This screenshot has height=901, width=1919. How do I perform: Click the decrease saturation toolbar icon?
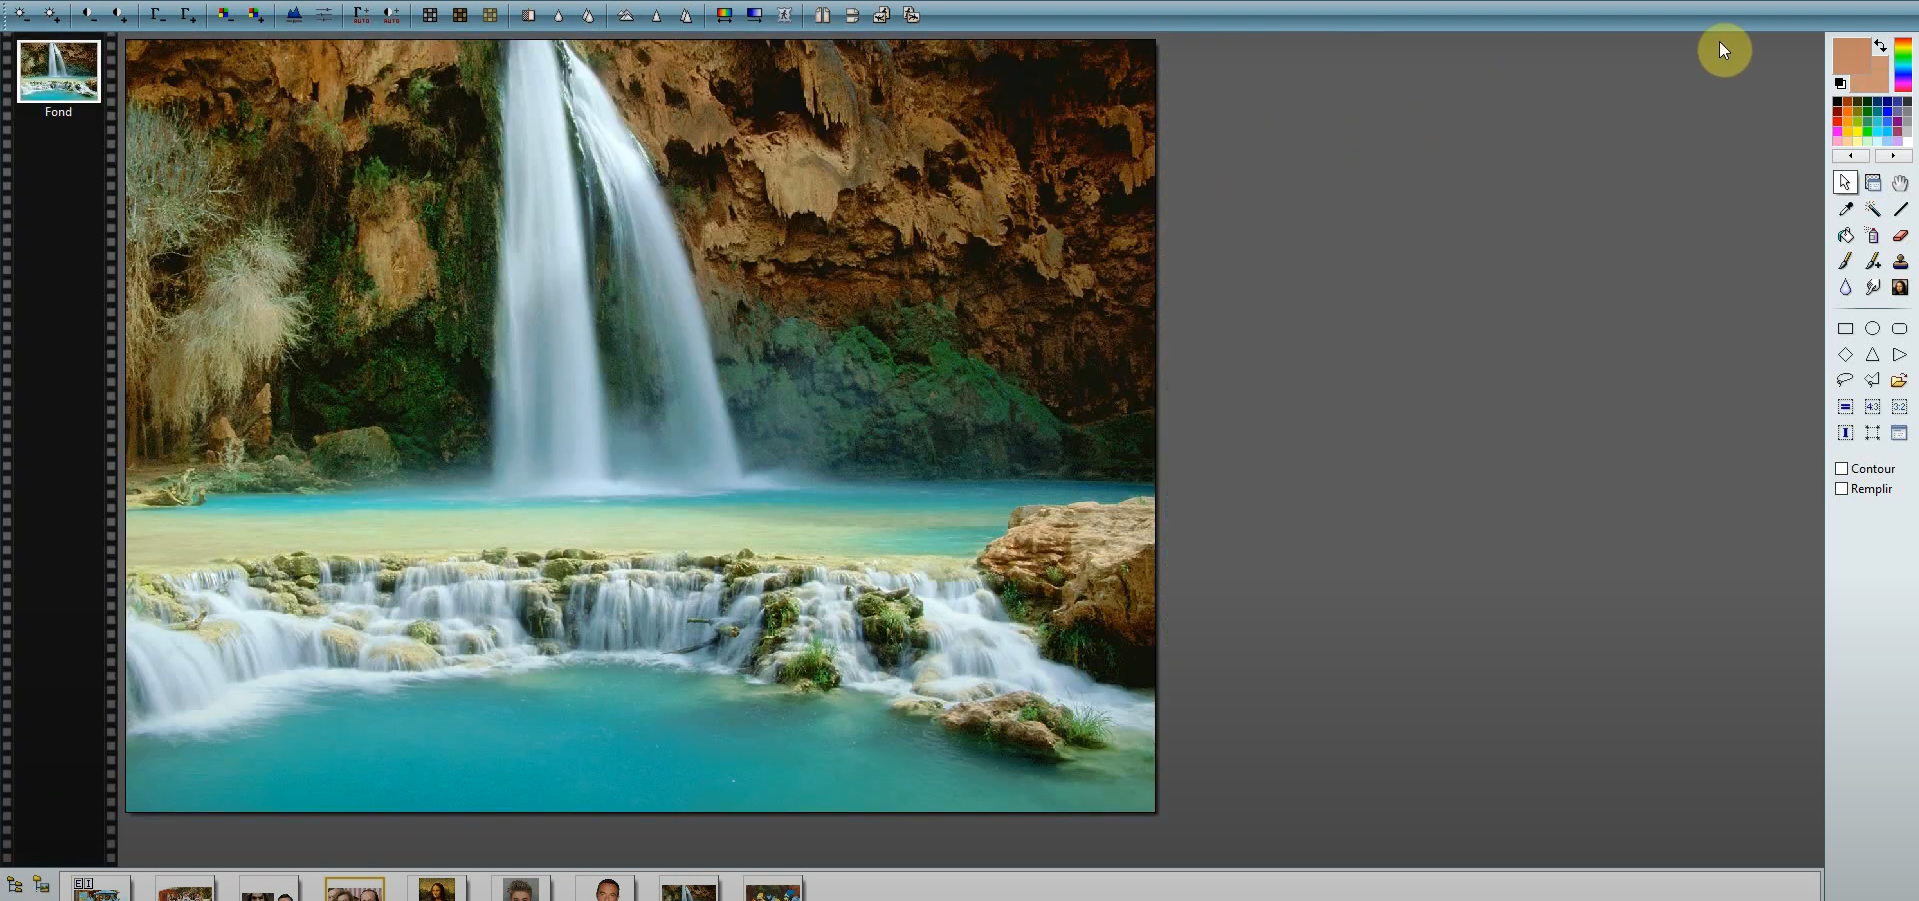click(226, 15)
